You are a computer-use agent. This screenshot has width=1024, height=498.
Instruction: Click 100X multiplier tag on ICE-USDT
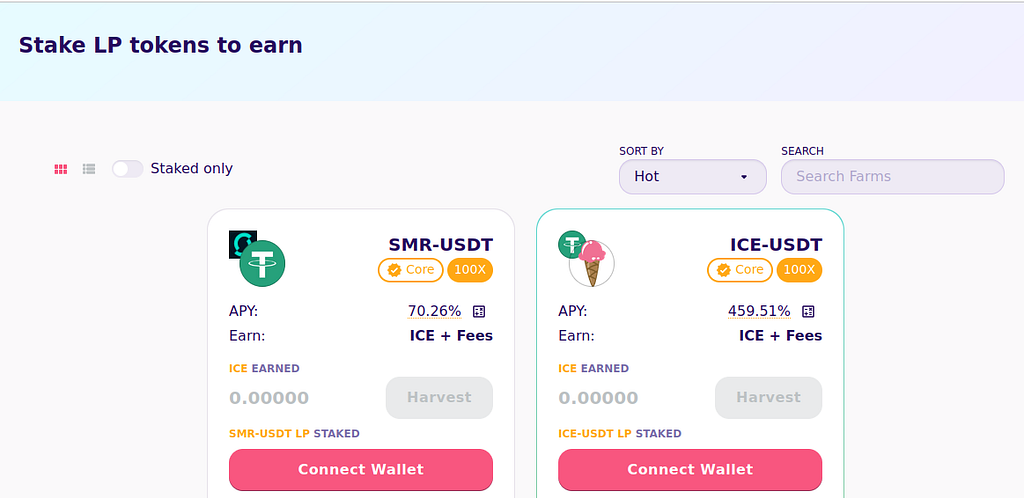[x=799, y=270]
